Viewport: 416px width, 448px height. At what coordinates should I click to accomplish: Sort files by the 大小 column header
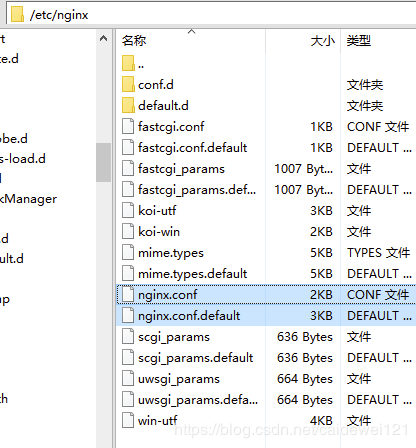[303, 41]
